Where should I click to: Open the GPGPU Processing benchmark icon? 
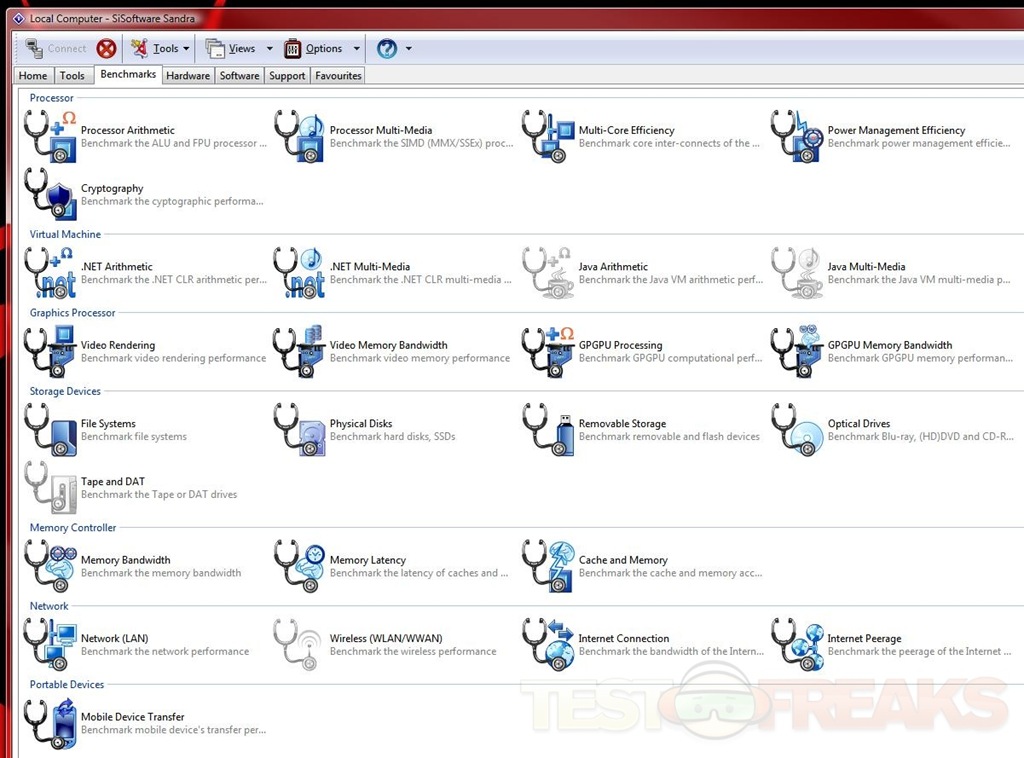[548, 352]
